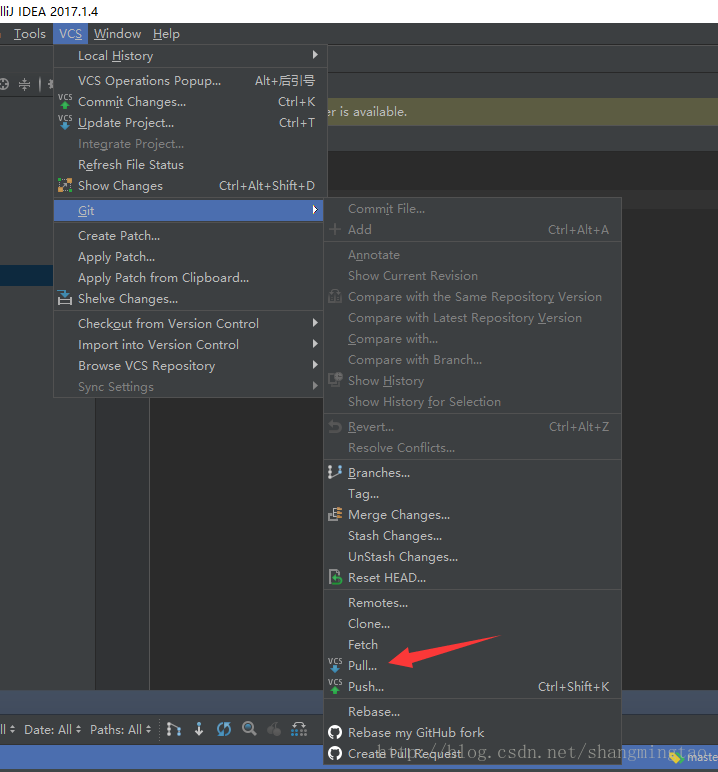
Task: Click the Merge Changes icon
Action: (335, 515)
